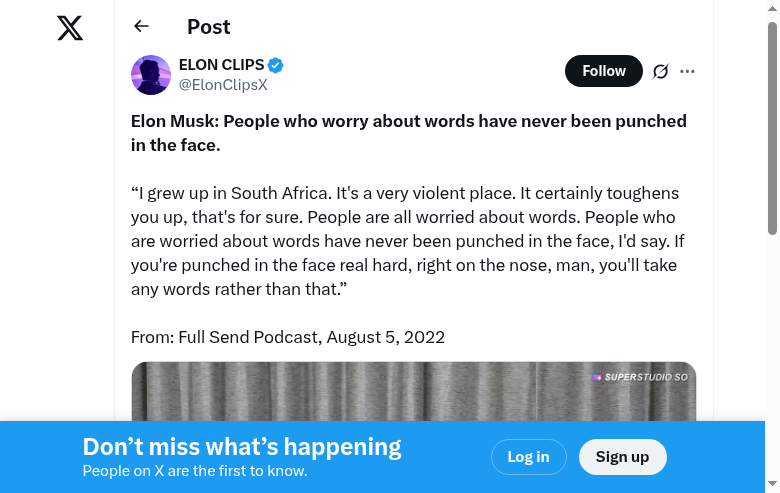Click the X logo in the sidebar

point(70,28)
